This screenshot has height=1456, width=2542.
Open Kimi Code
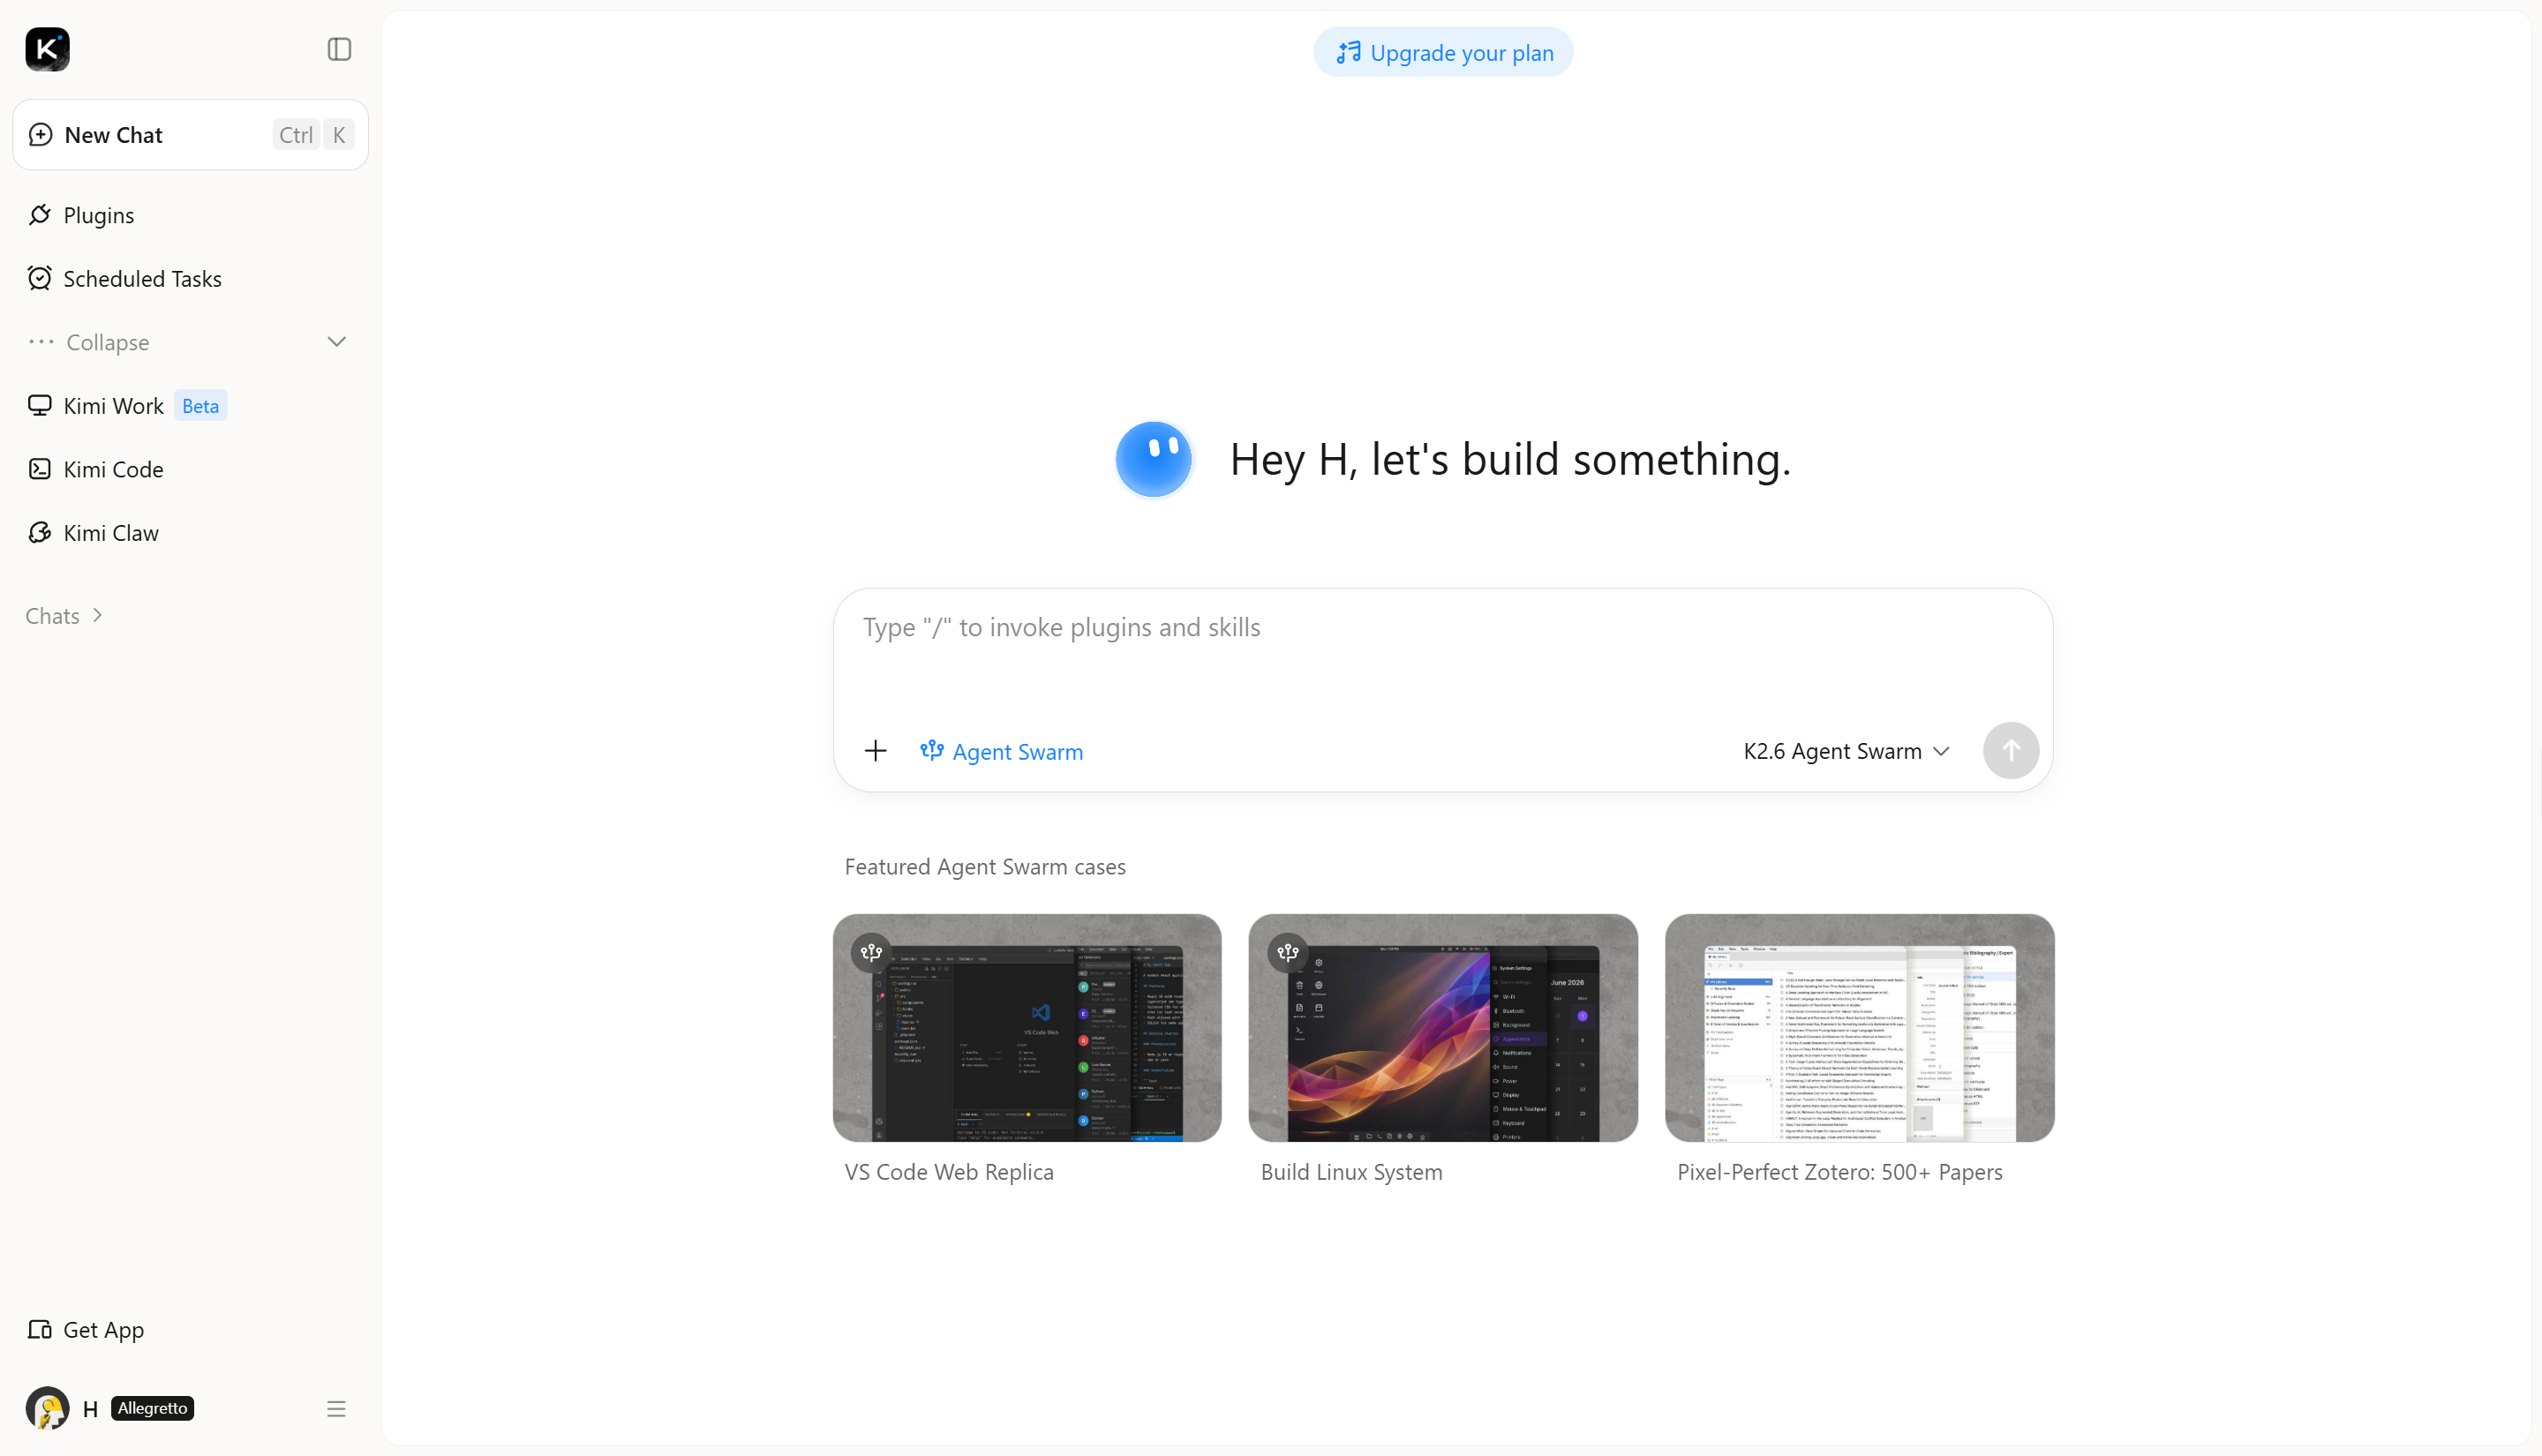(x=190, y=469)
